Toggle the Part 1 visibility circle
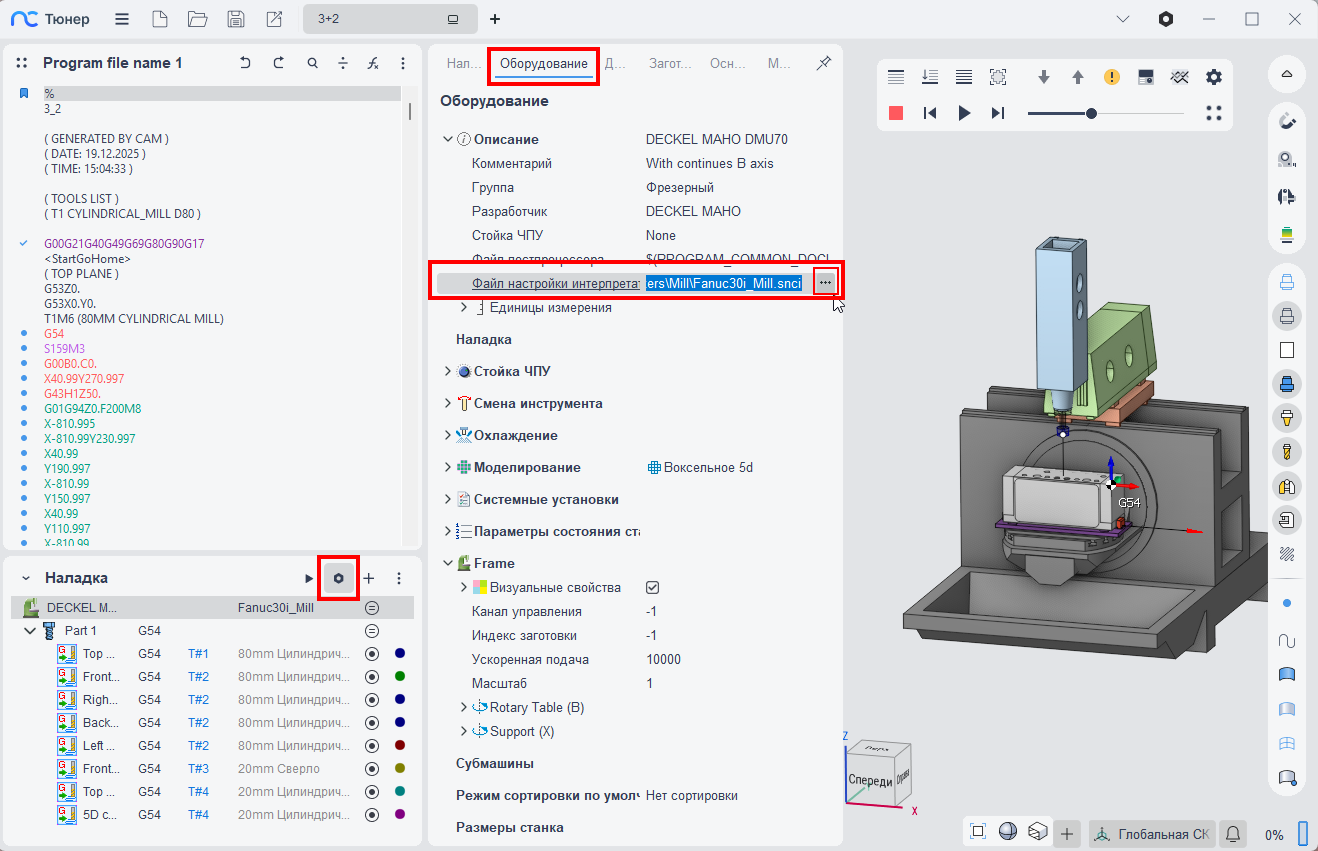 tap(372, 631)
